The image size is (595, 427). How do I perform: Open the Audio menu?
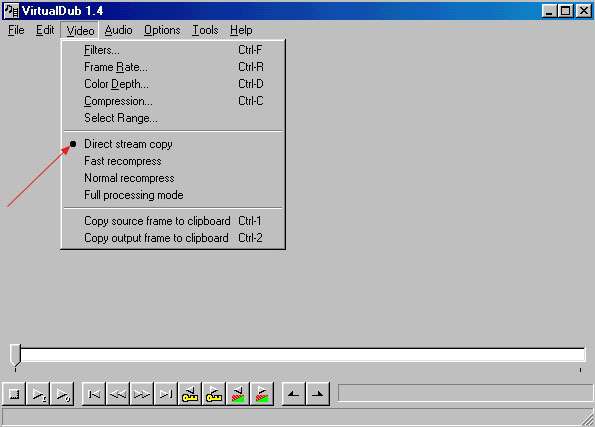118,30
